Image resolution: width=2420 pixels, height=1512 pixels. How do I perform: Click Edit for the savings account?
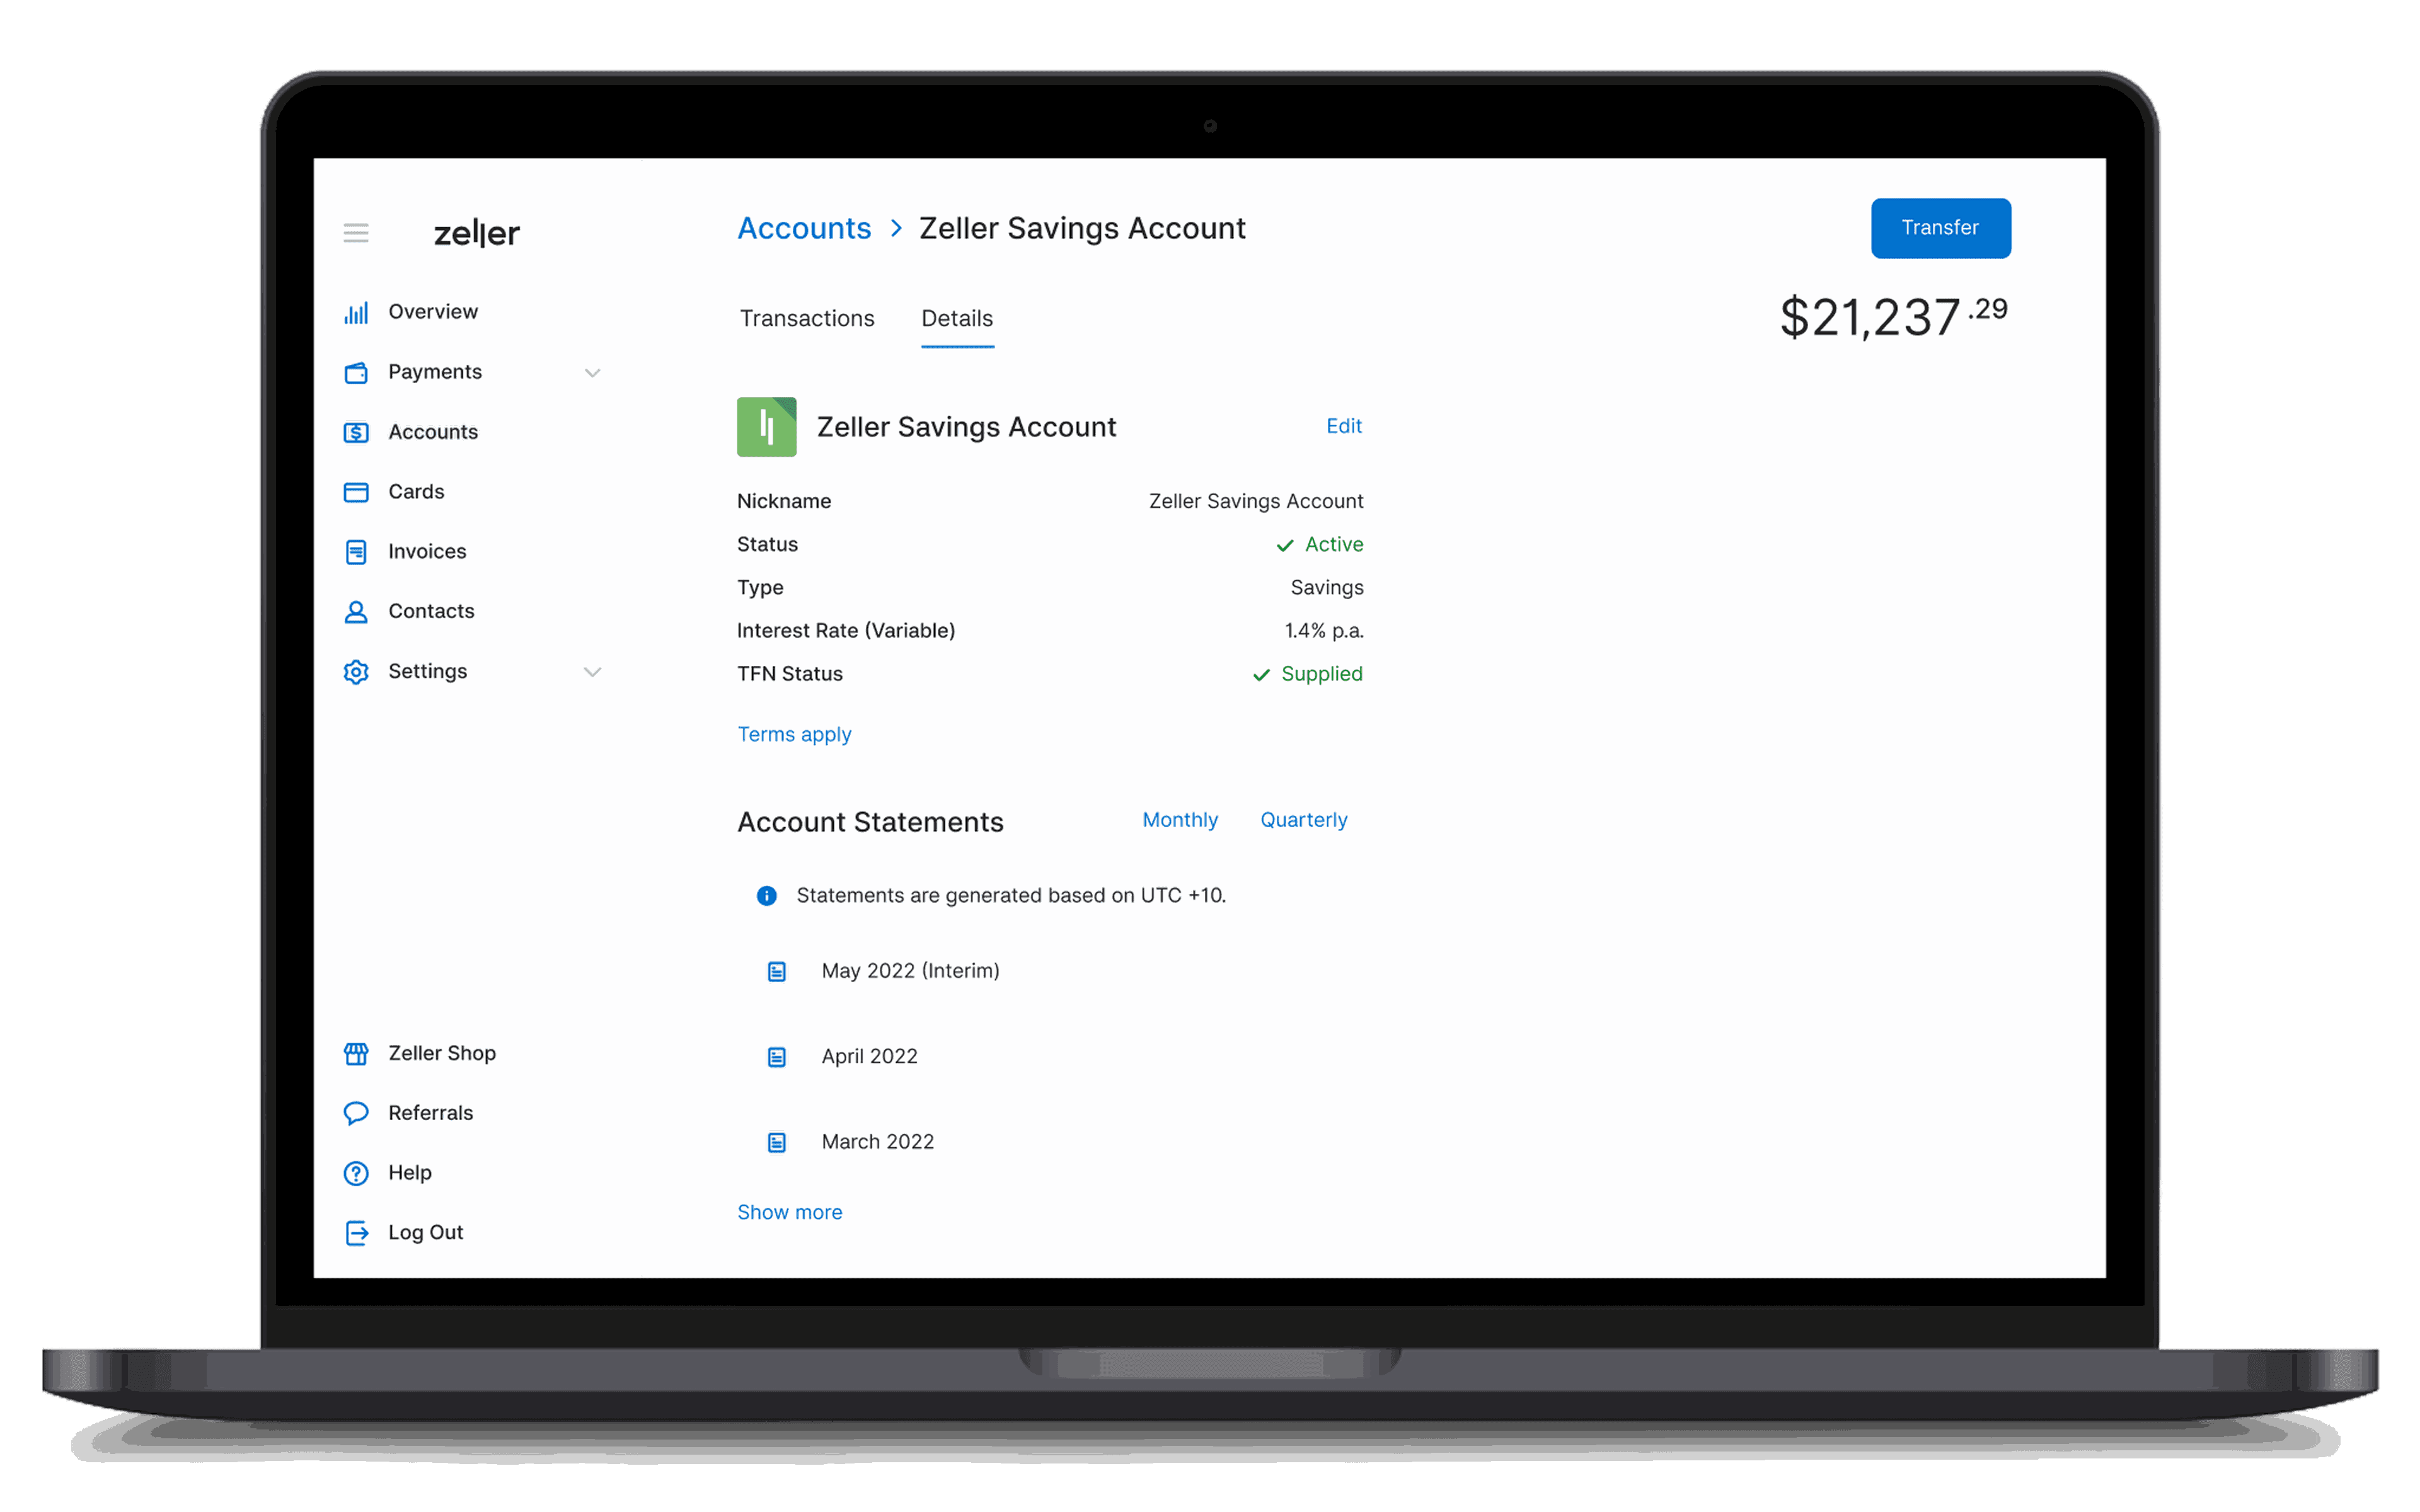pos(1344,426)
